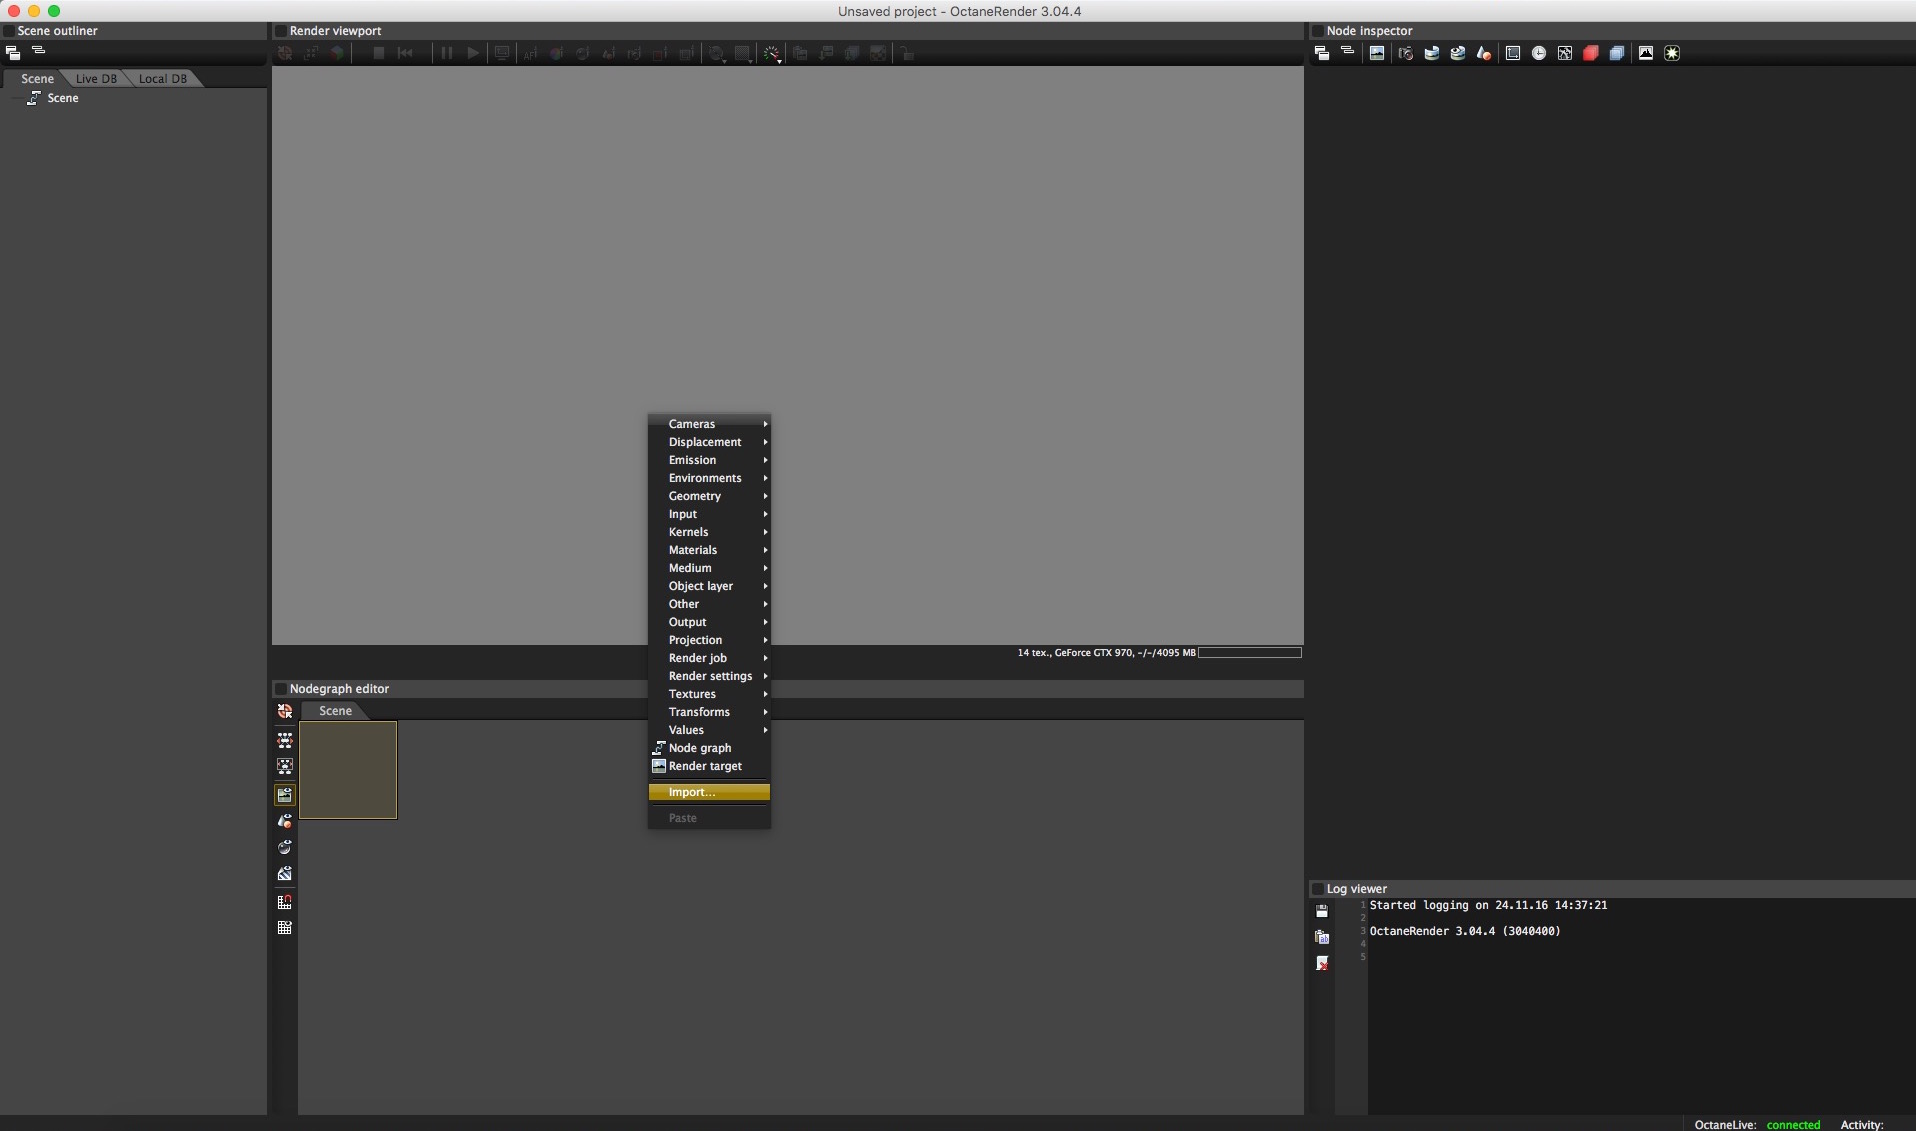Open the Displacement submenu
This screenshot has height=1131, width=1916.
click(x=709, y=442)
